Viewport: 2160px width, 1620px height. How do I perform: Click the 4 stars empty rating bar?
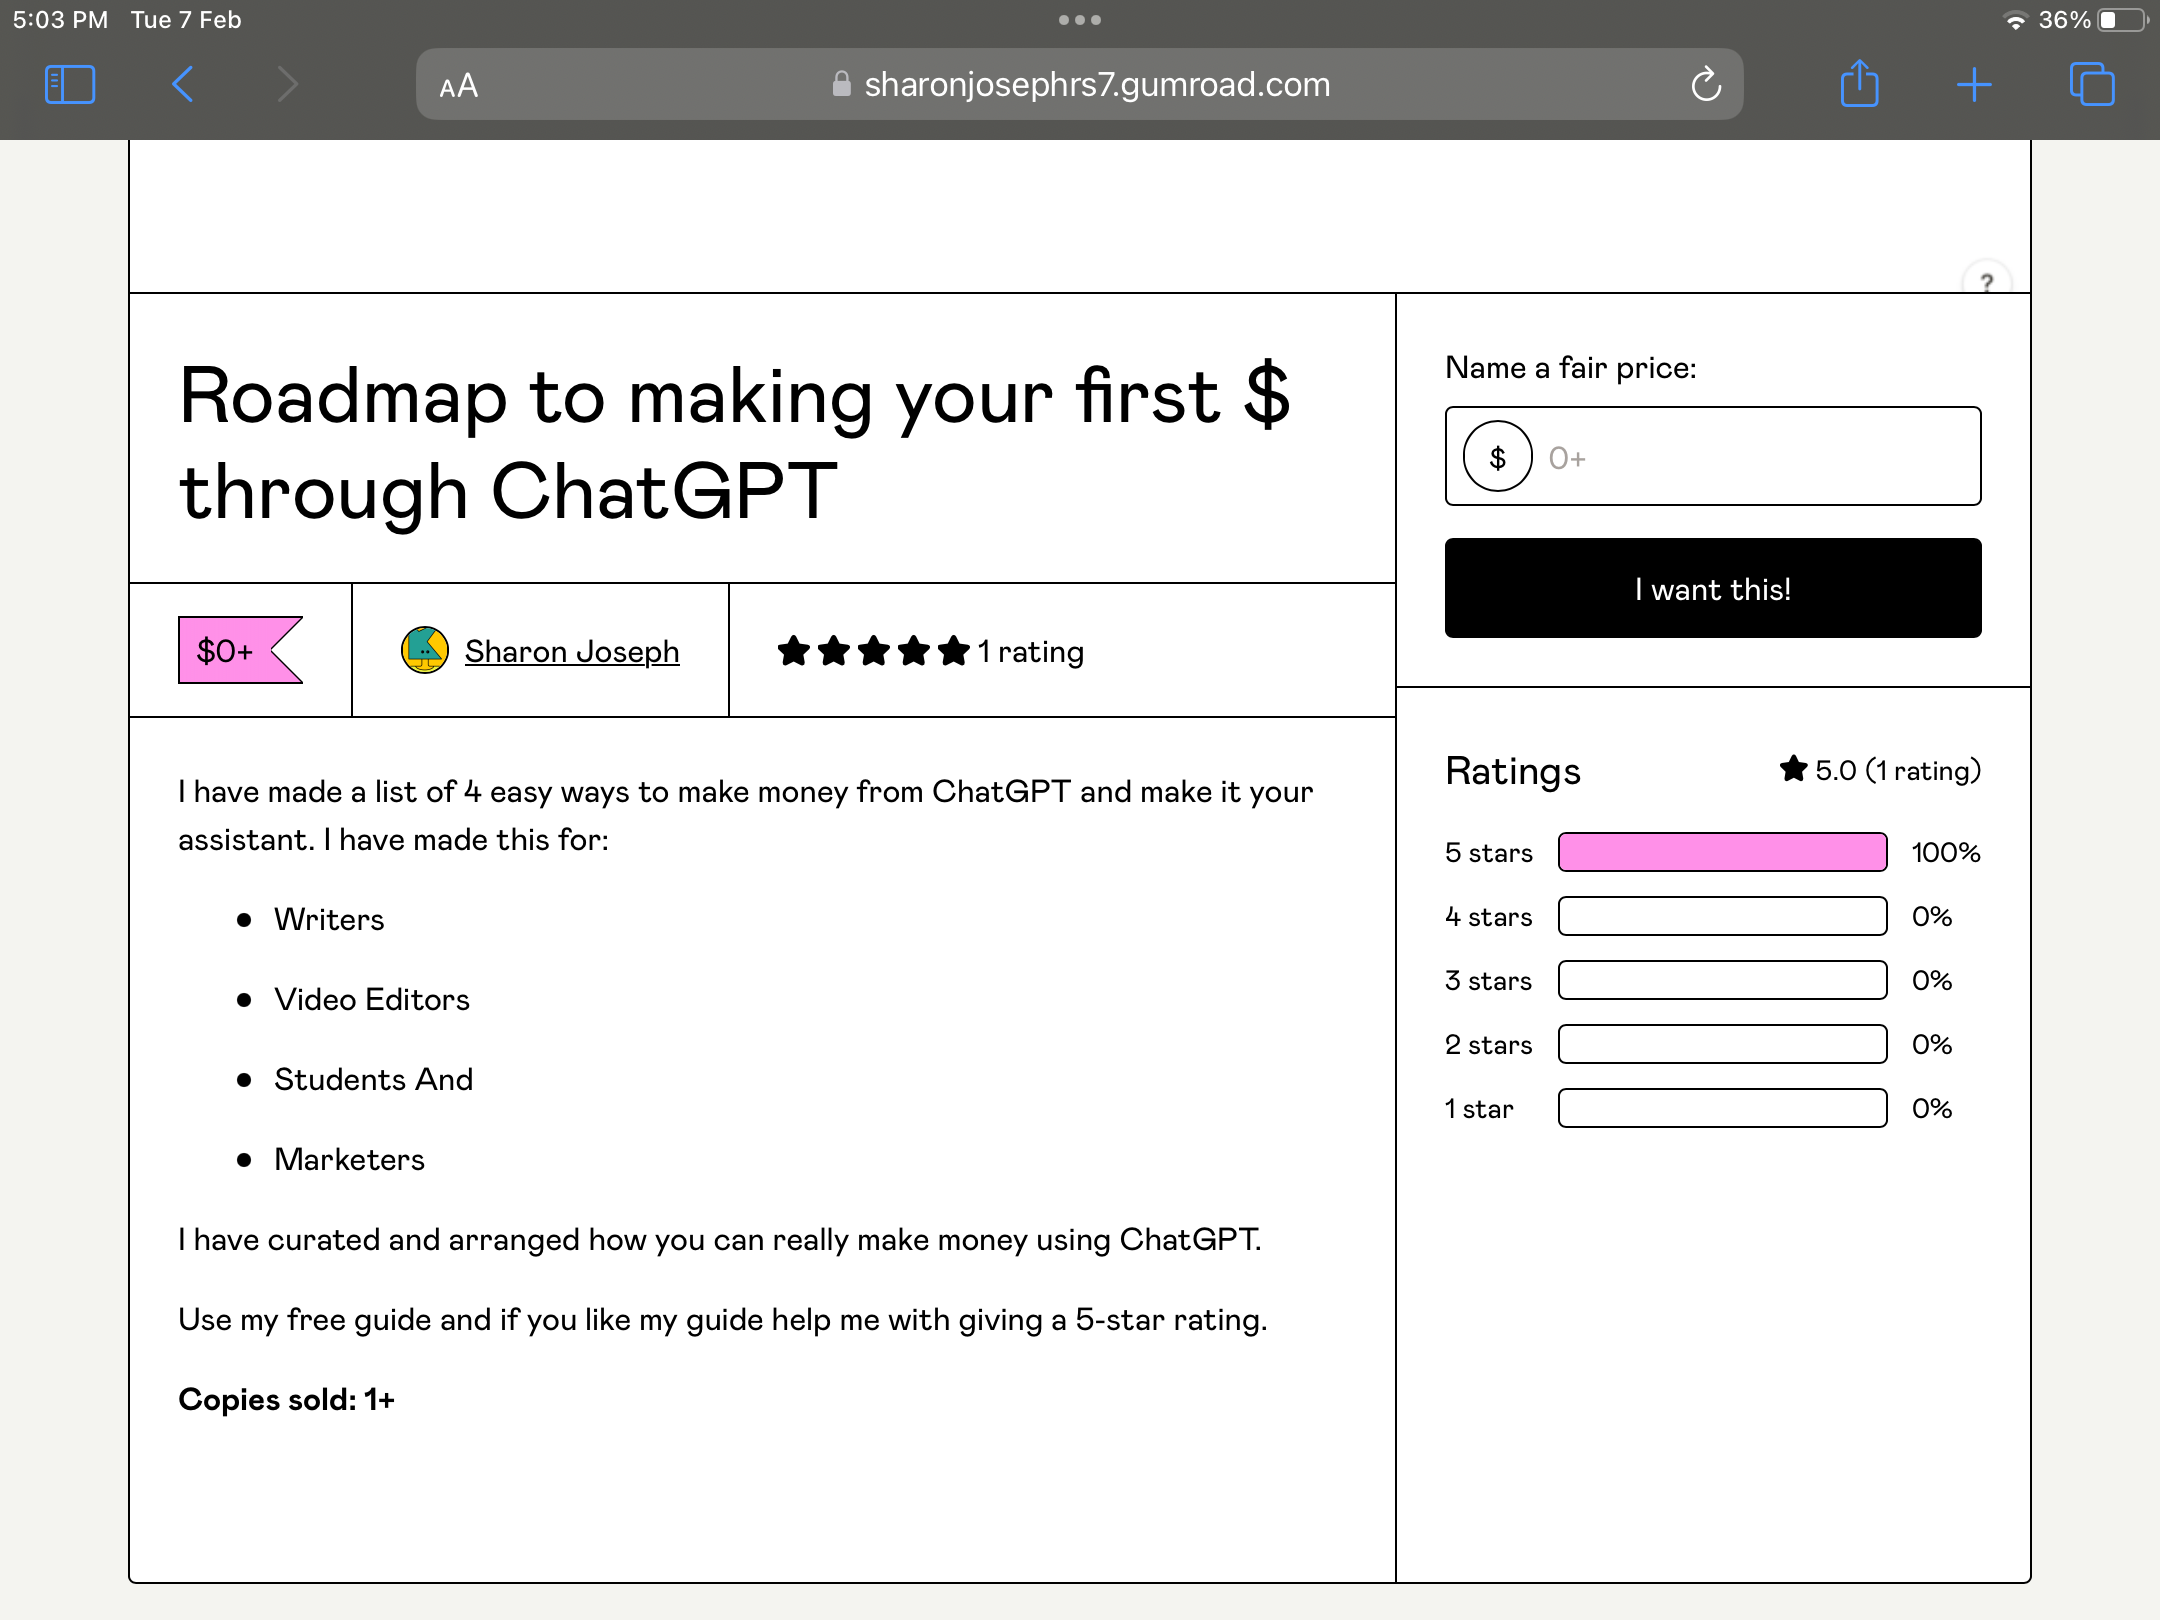[1723, 916]
